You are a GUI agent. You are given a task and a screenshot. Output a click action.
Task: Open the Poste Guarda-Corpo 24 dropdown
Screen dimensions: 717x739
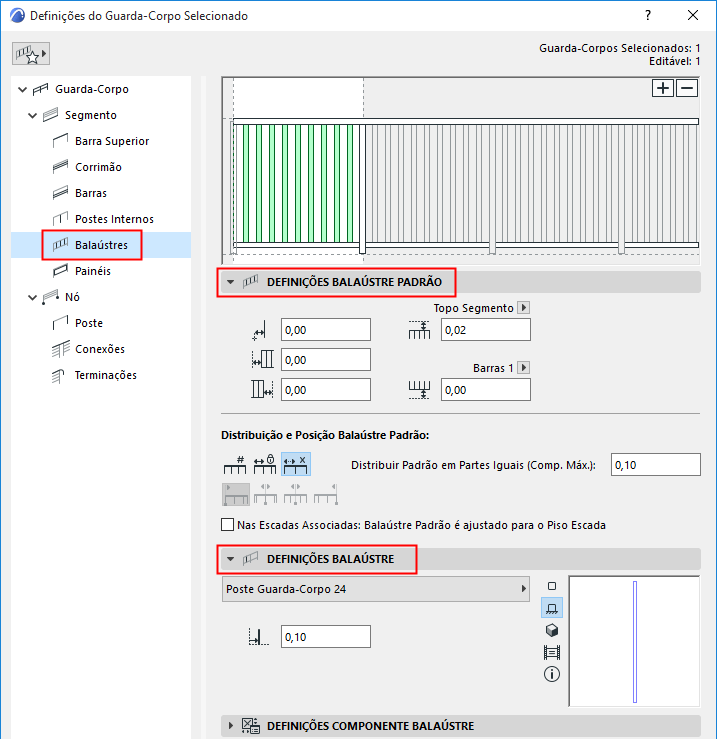(x=375, y=589)
